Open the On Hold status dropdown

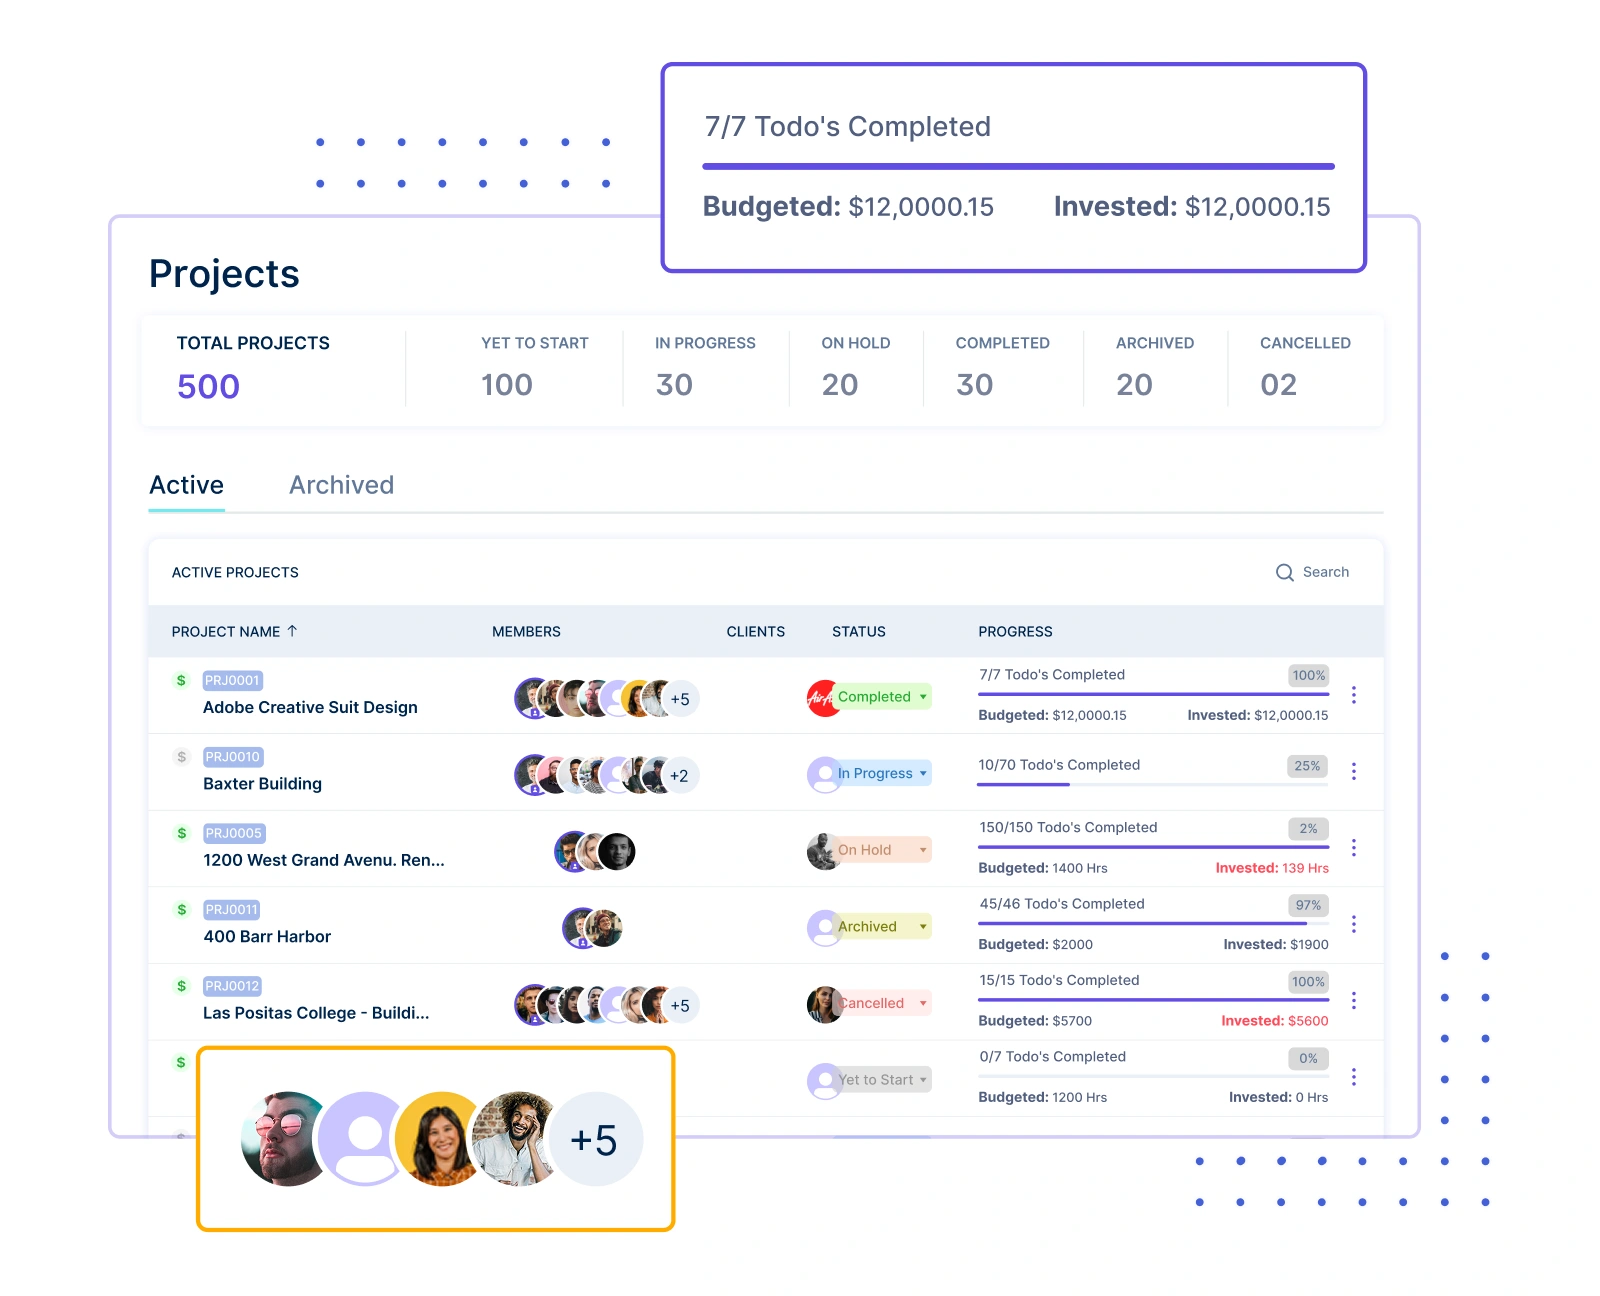pyautogui.click(x=922, y=850)
